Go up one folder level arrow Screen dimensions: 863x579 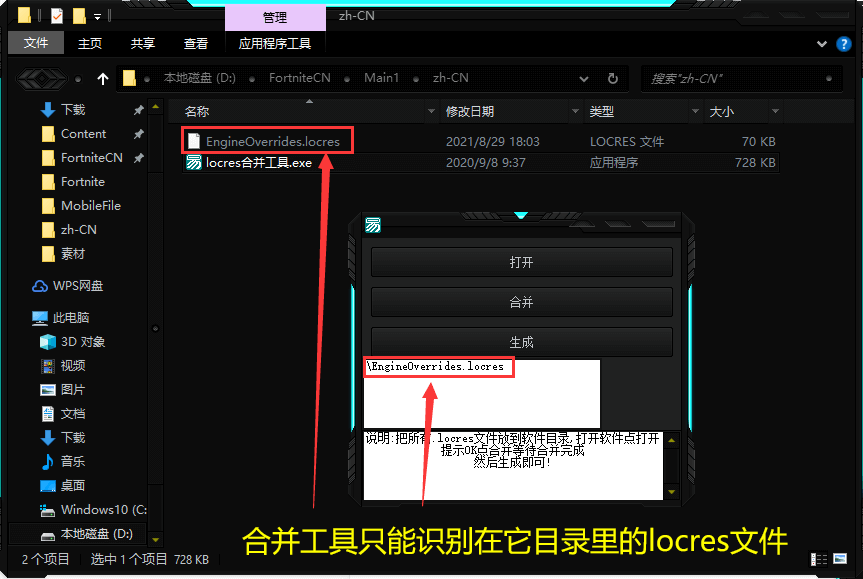pyautogui.click(x=103, y=79)
